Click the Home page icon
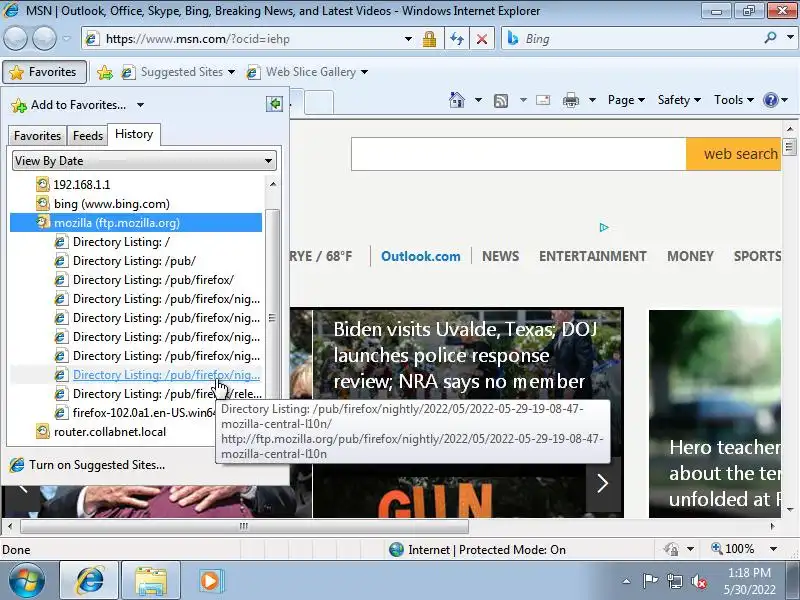800x600 pixels. click(457, 100)
